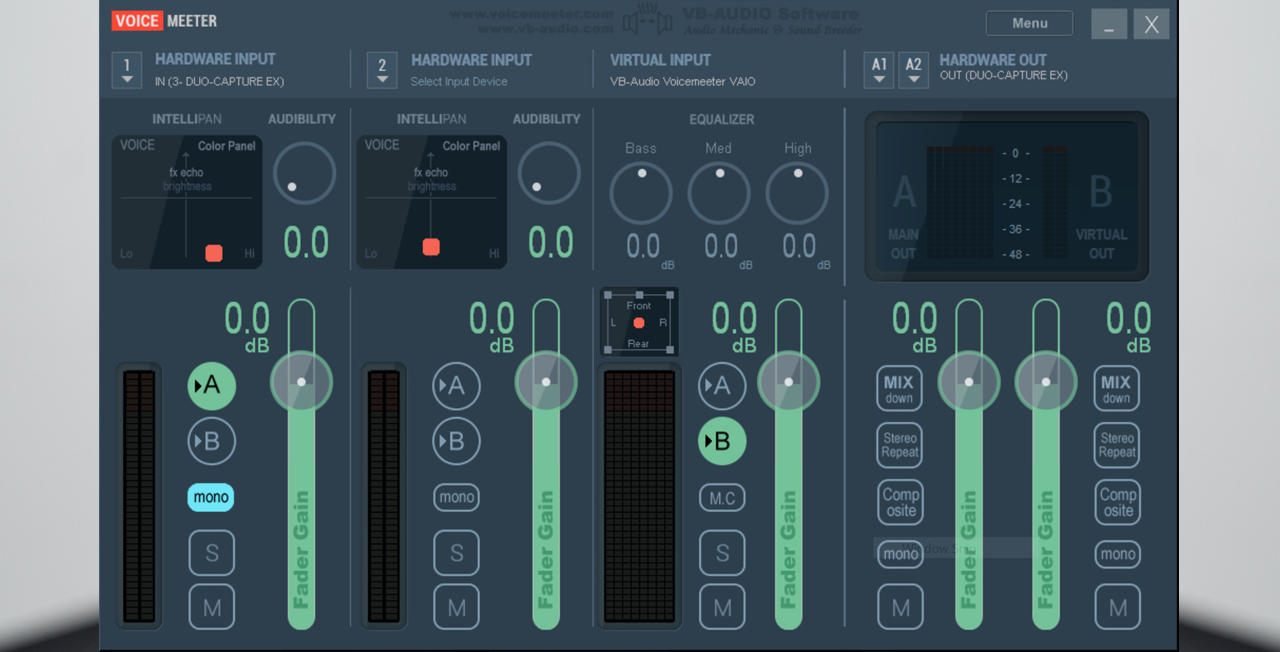Open the A2 hardware out selector
The image size is (1280, 652).
(x=914, y=70)
